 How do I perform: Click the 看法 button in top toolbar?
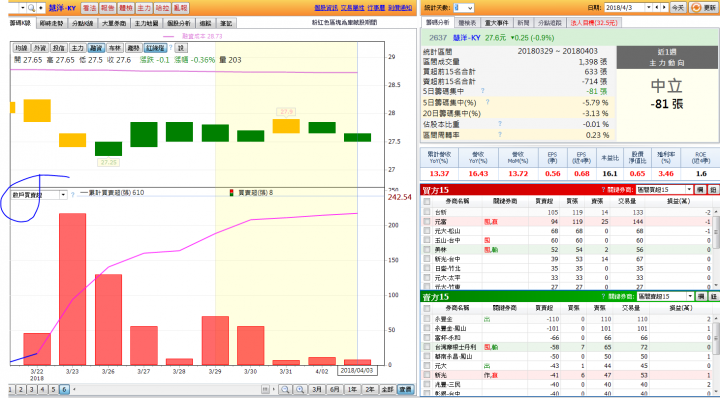coord(89,8)
